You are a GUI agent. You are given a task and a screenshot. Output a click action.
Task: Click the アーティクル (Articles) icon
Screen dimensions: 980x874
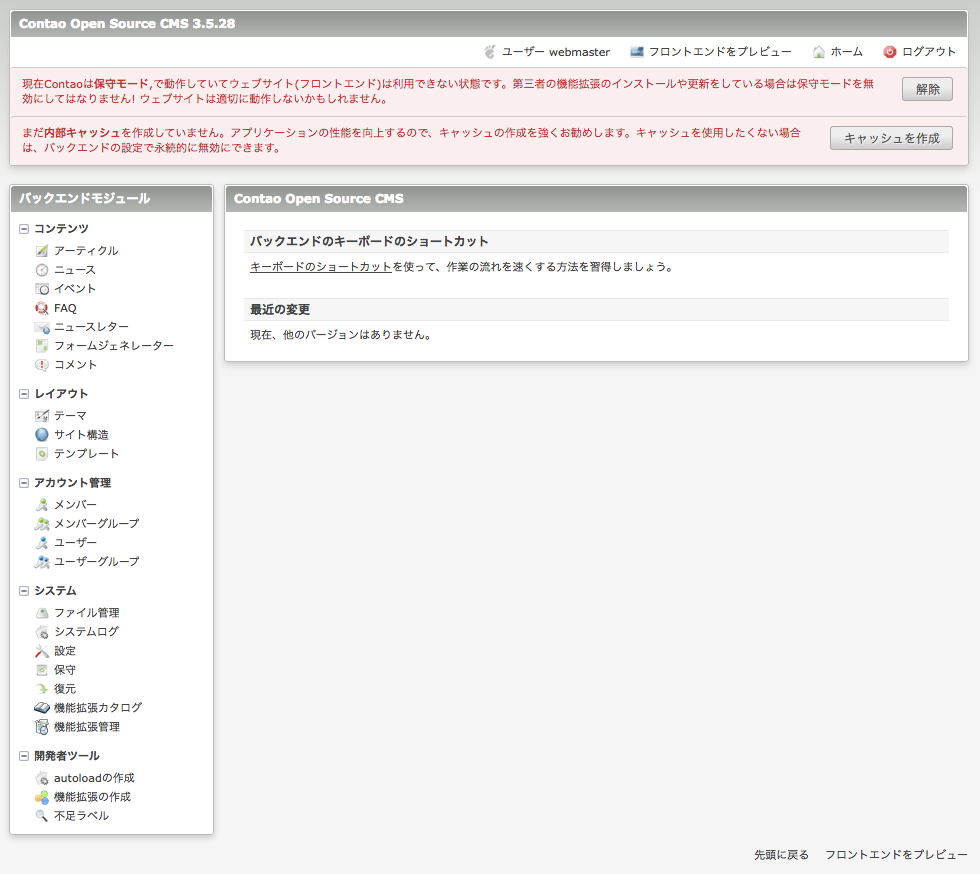[x=42, y=251]
